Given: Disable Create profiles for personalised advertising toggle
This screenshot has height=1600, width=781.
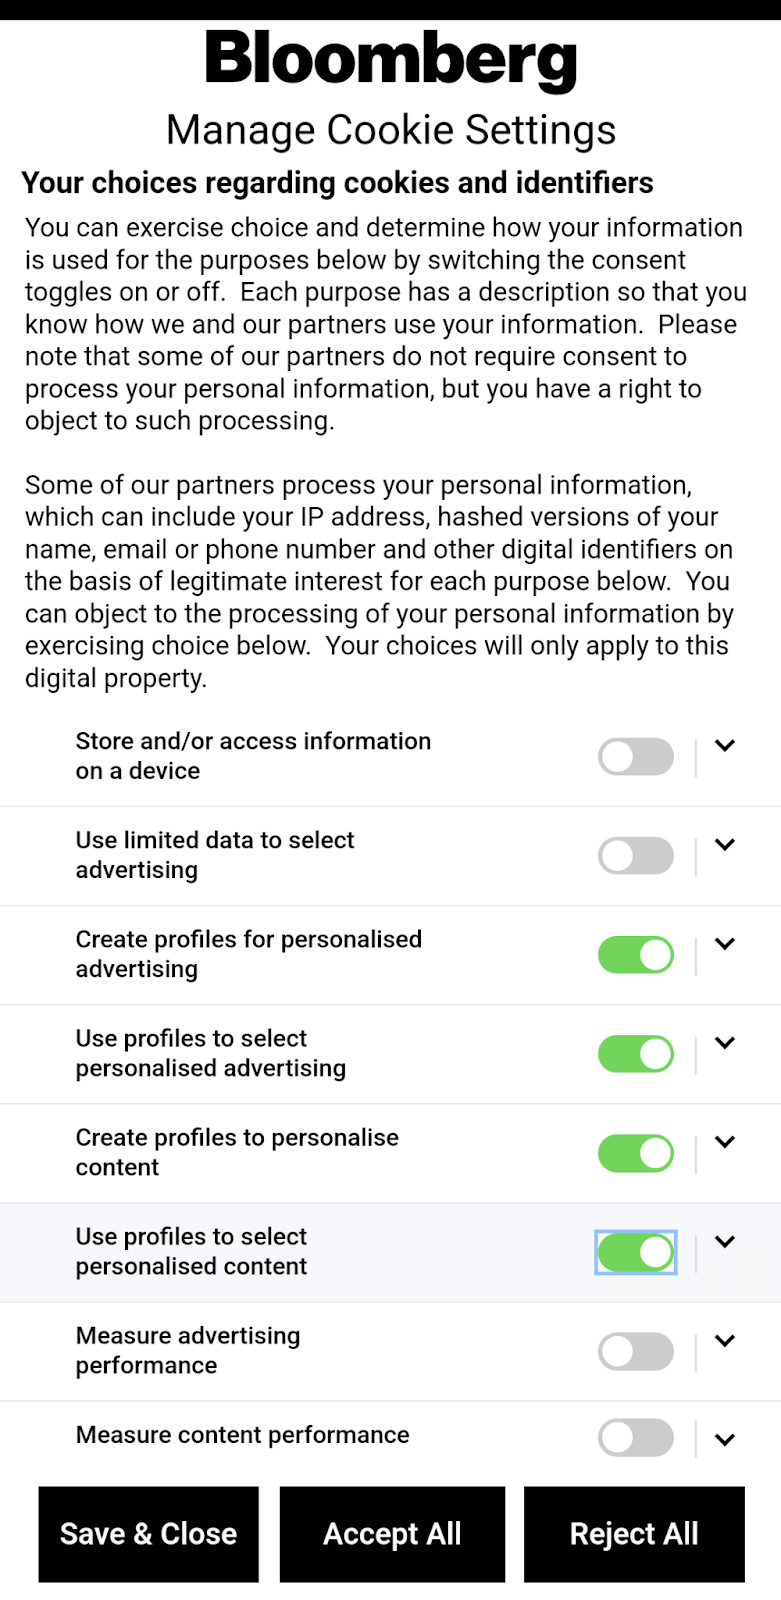Looking at the screenshot, I should point(636,955).
